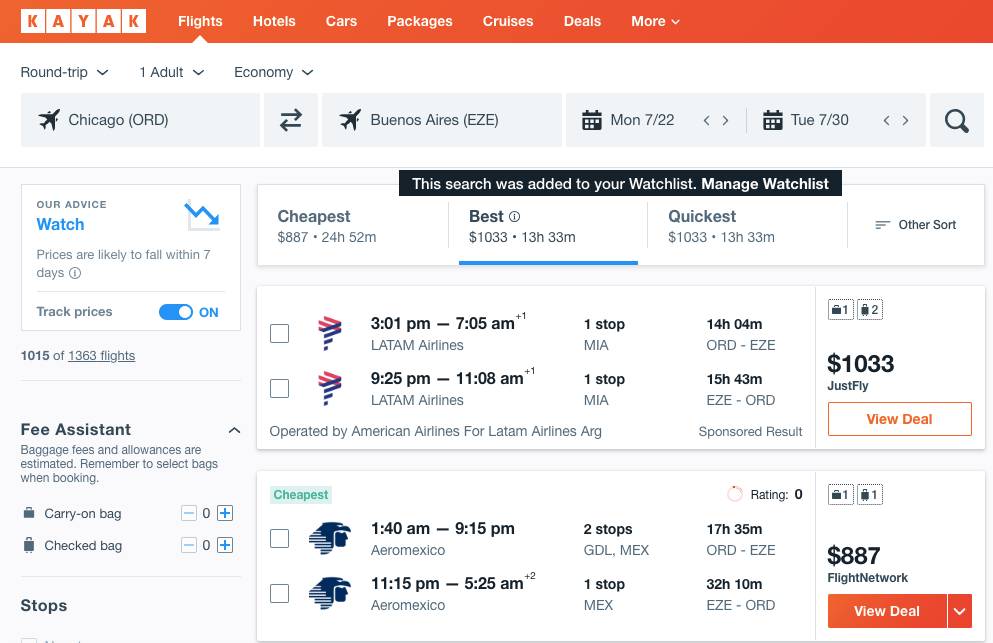Click the rating circle icon
This screenshot has width=993, height=643.
[x=735, y=494]
